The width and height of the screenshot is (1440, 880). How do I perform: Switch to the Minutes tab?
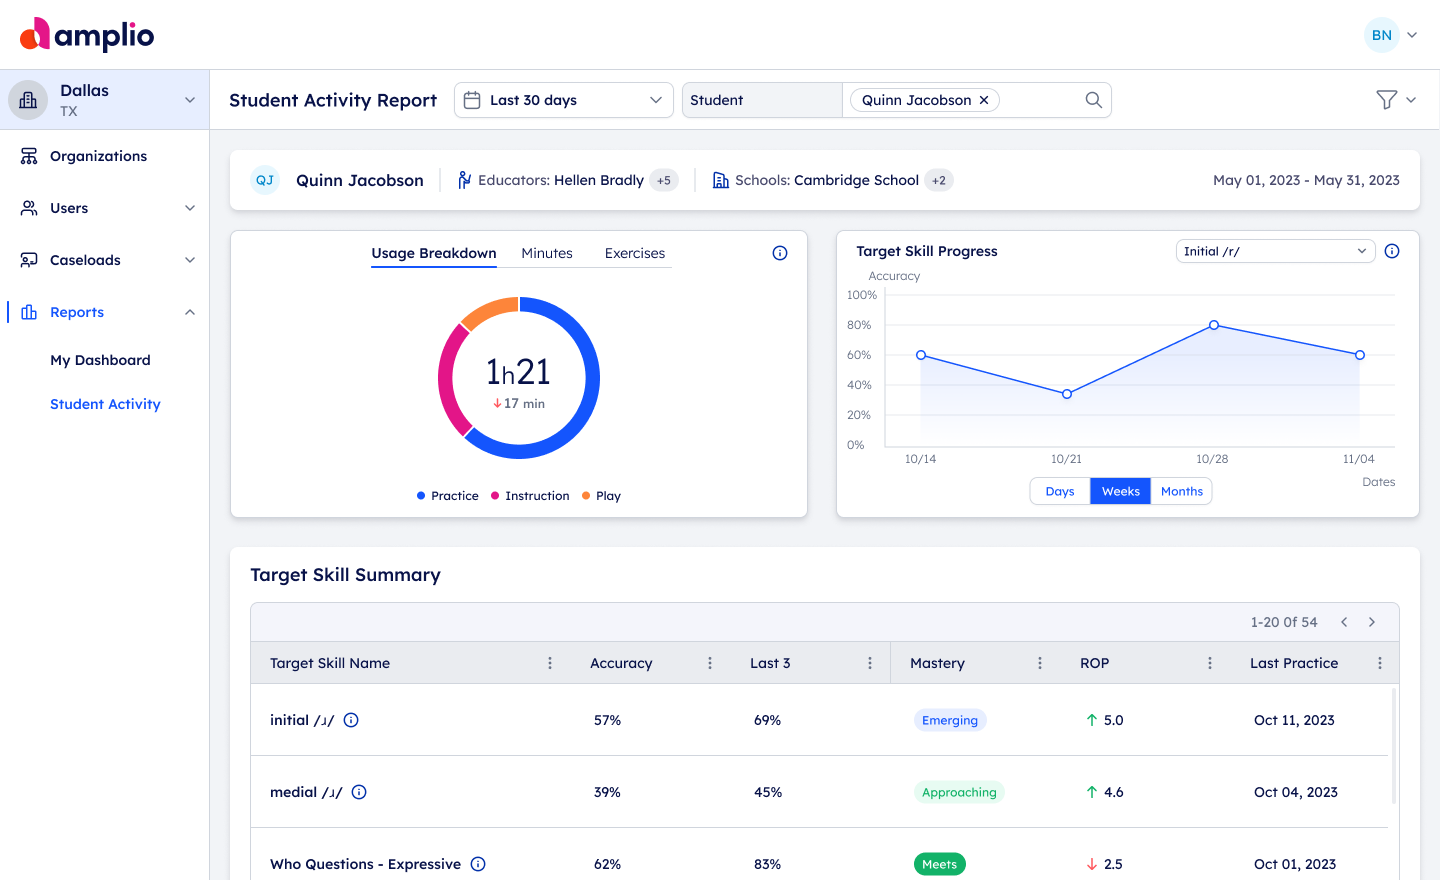coord(547,253)
